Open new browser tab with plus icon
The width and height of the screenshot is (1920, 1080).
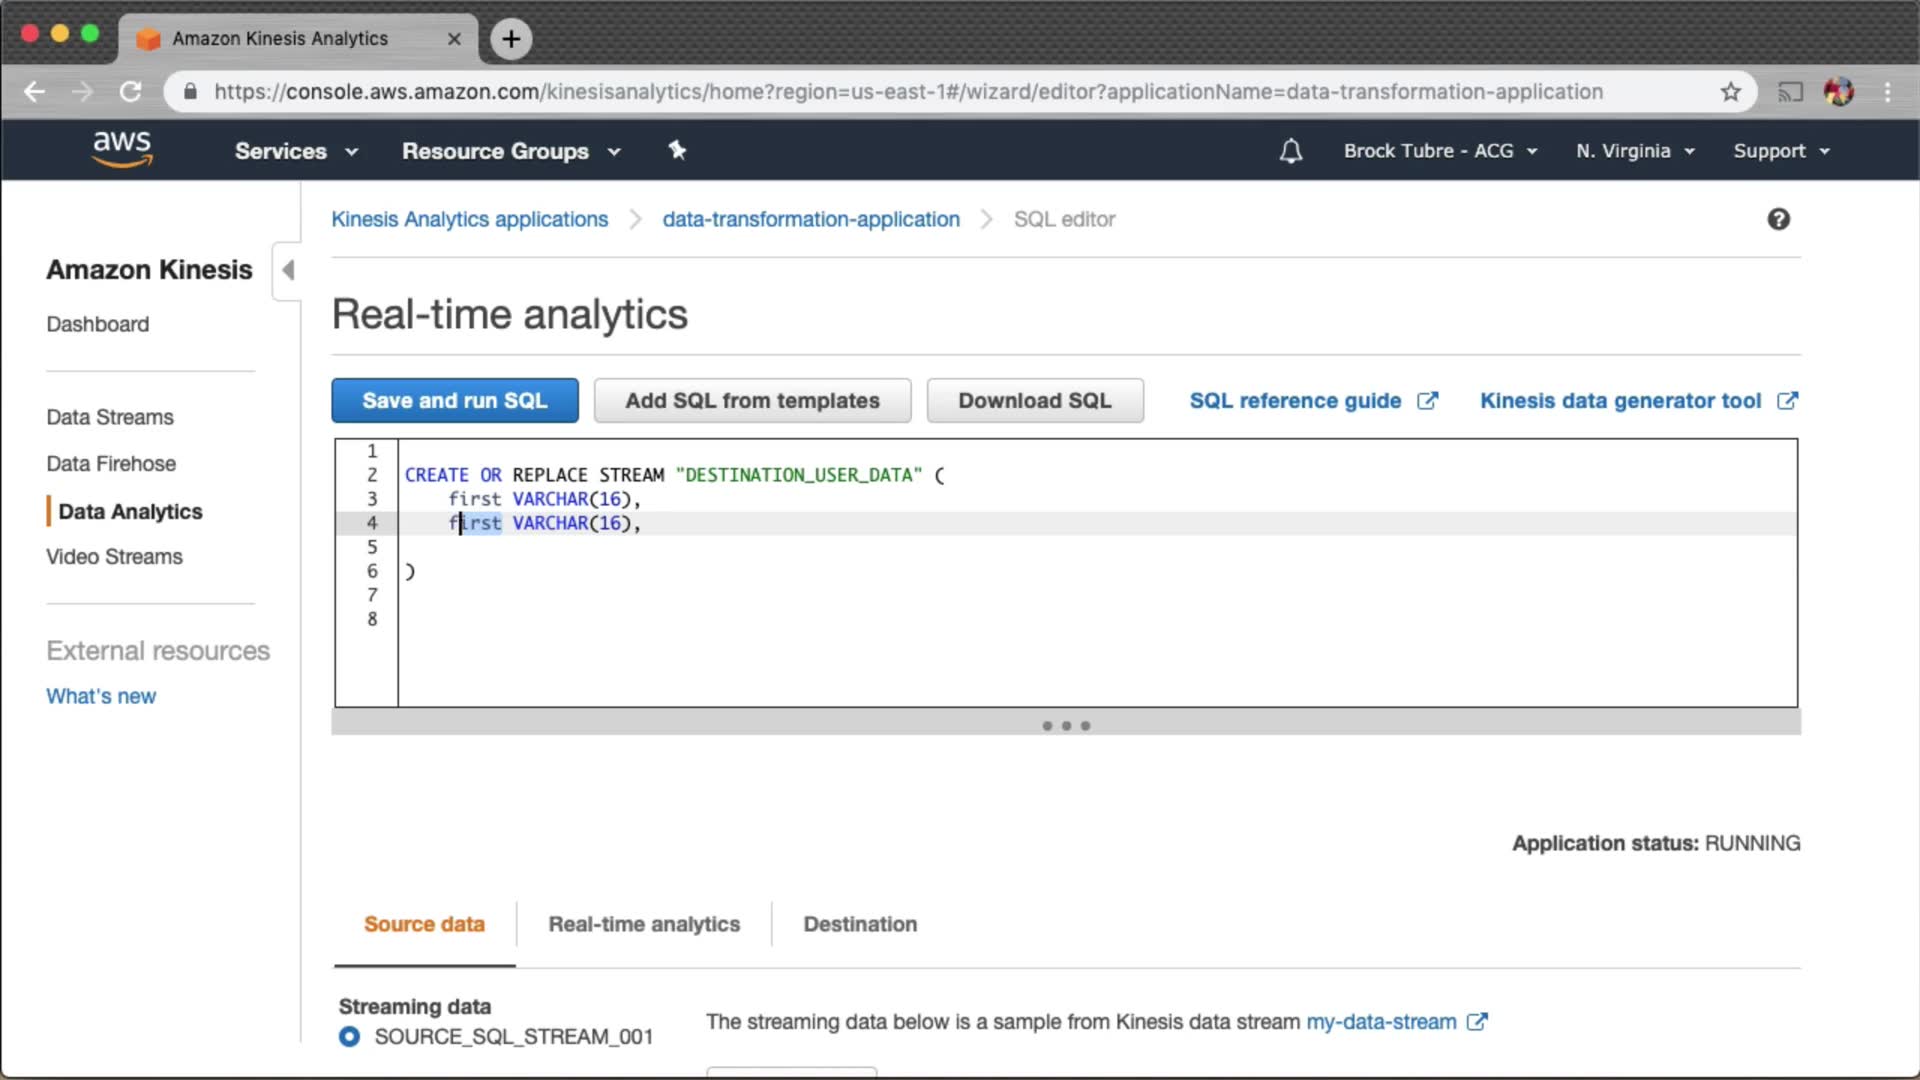click(x=511, y=39)
